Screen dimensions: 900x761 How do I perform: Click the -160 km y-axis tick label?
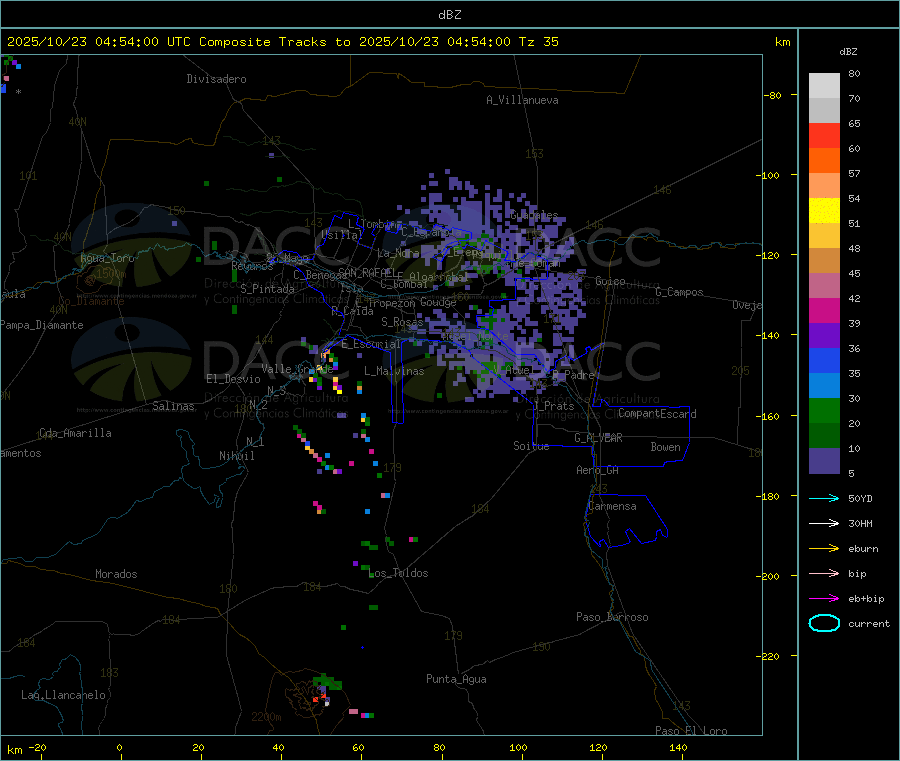click(x=770, y=416)
